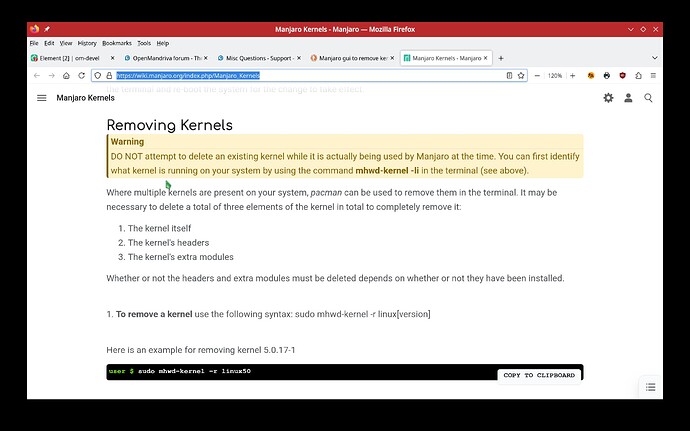
Task: Close the OpenMandriva forum tab
Action: point(206,58)
